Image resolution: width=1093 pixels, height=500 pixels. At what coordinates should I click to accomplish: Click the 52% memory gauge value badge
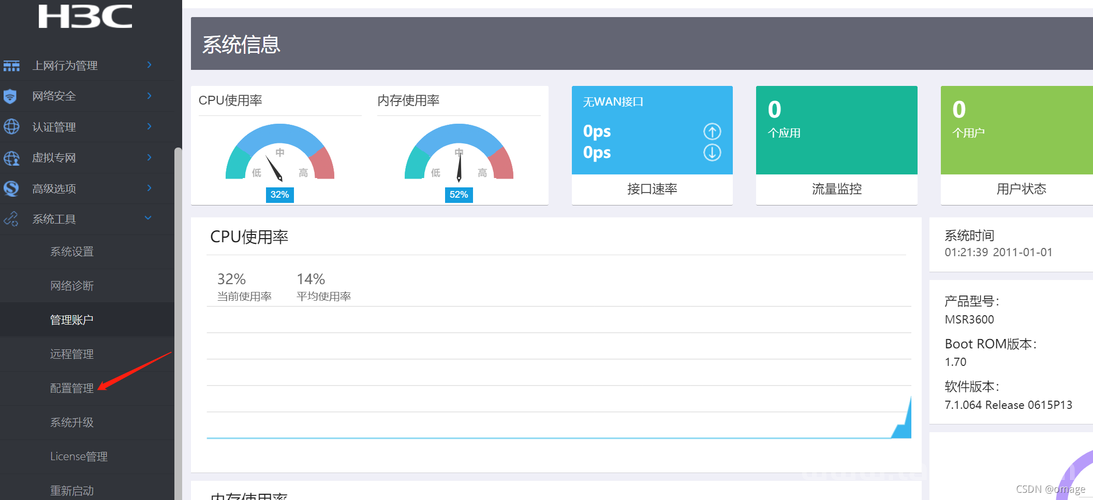459,195
